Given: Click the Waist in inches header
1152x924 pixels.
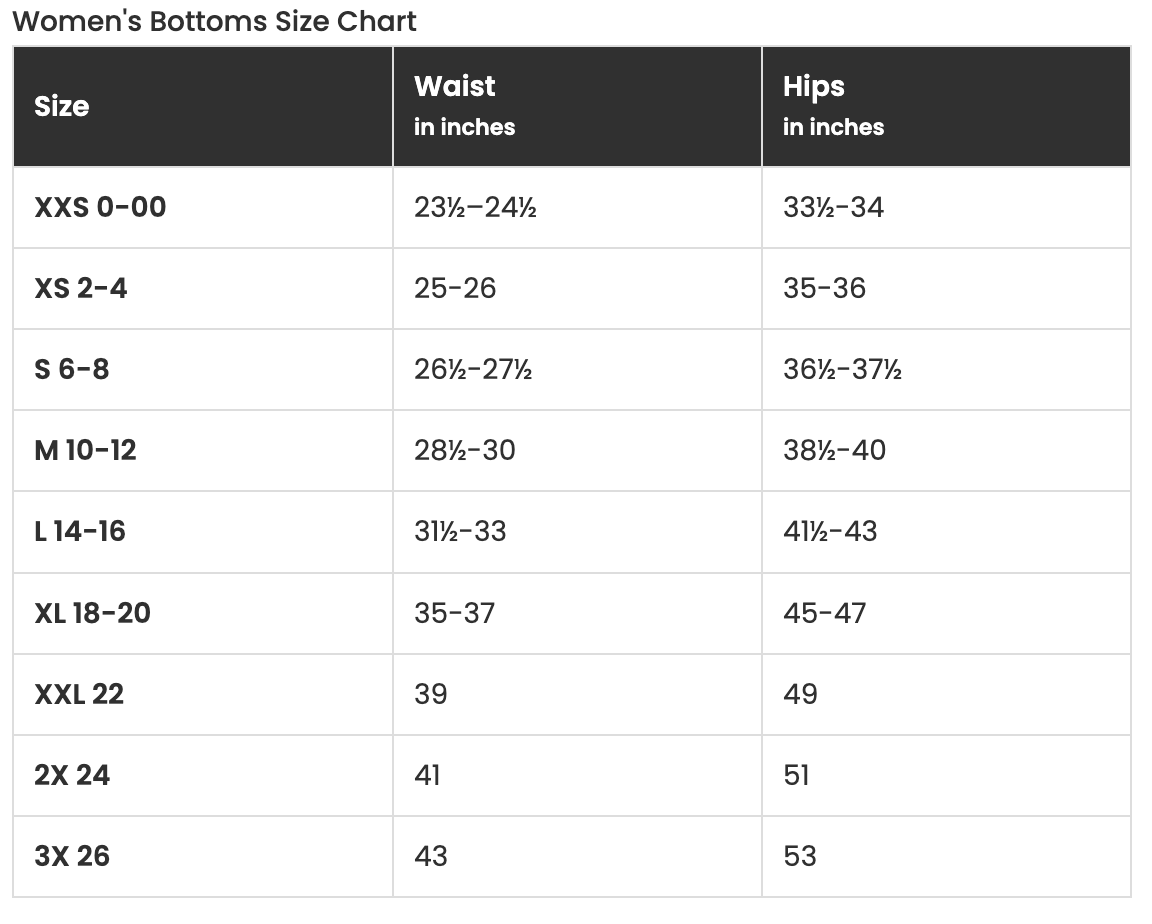Looking at the screenshot, I should [x=465, y=105].
